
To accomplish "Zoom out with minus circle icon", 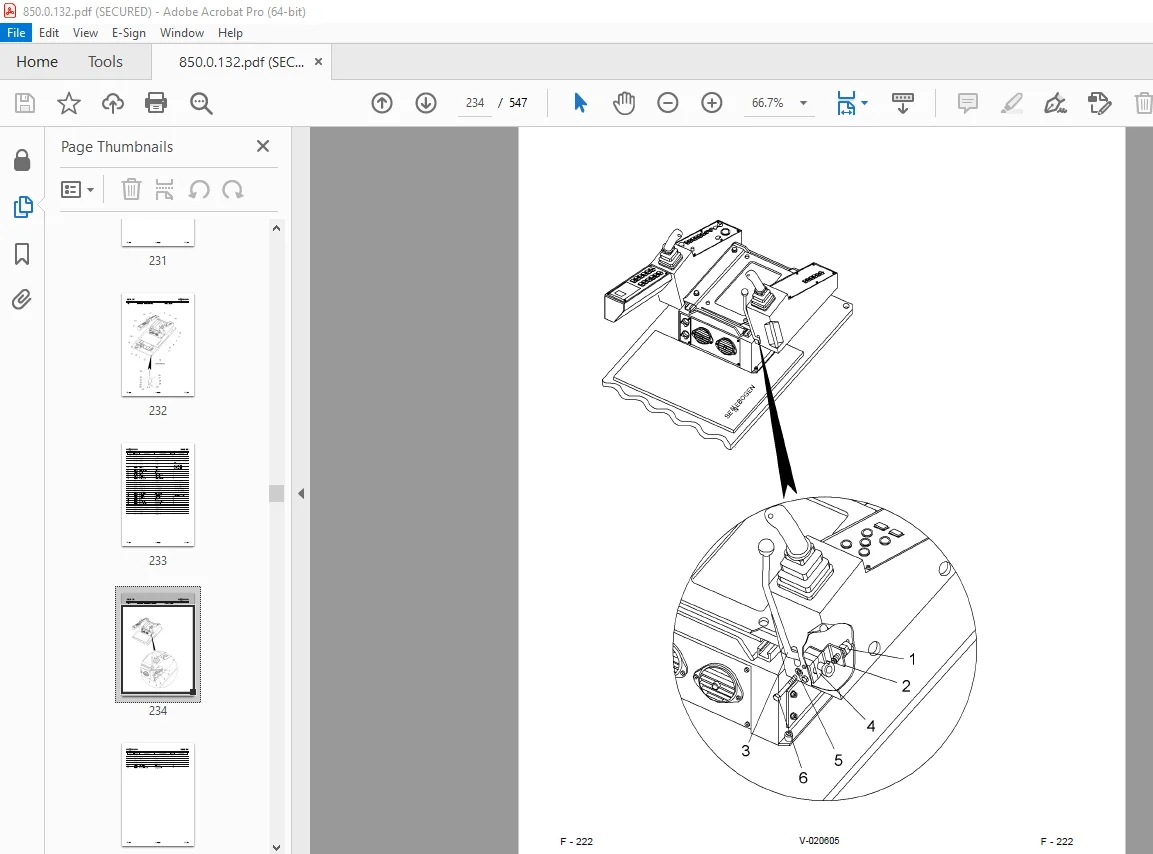I will coord(668,103).
